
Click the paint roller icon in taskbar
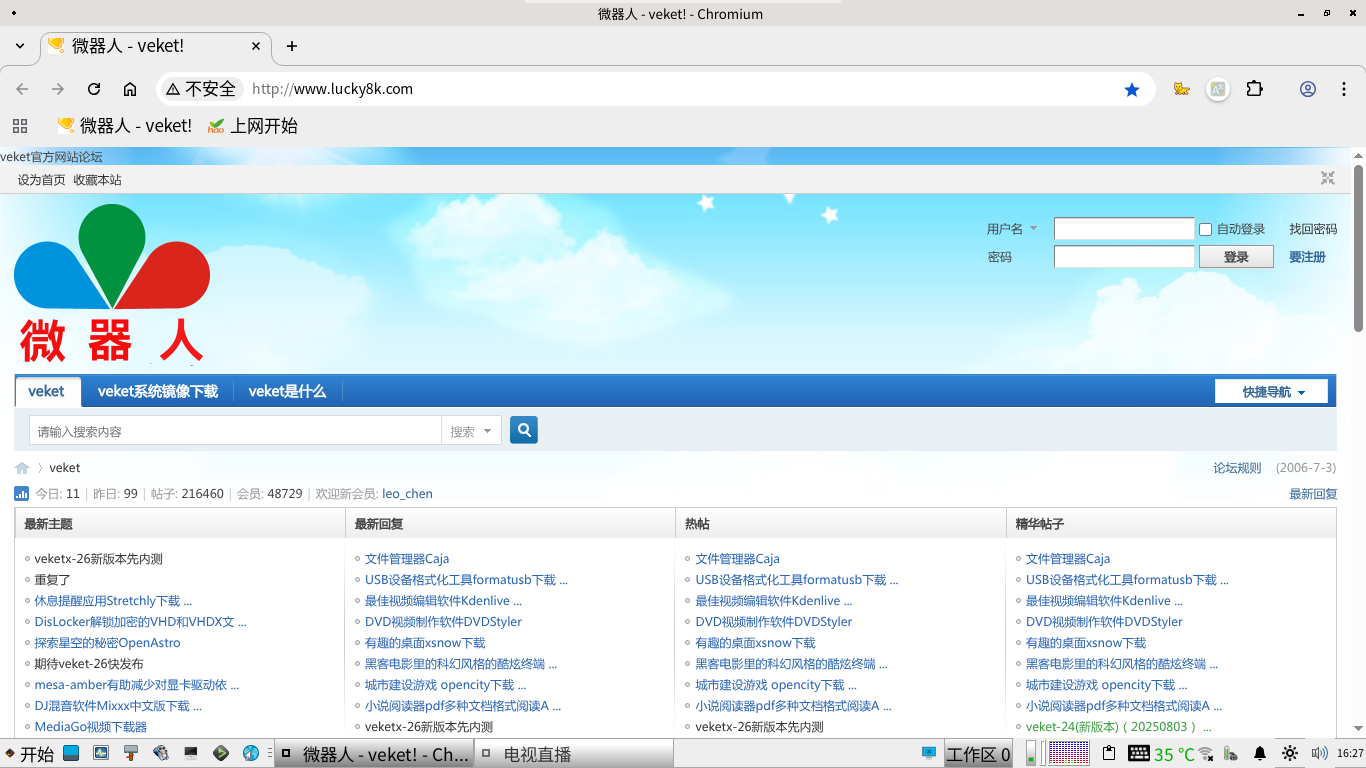pyautogui.click(x=131, y=753)
